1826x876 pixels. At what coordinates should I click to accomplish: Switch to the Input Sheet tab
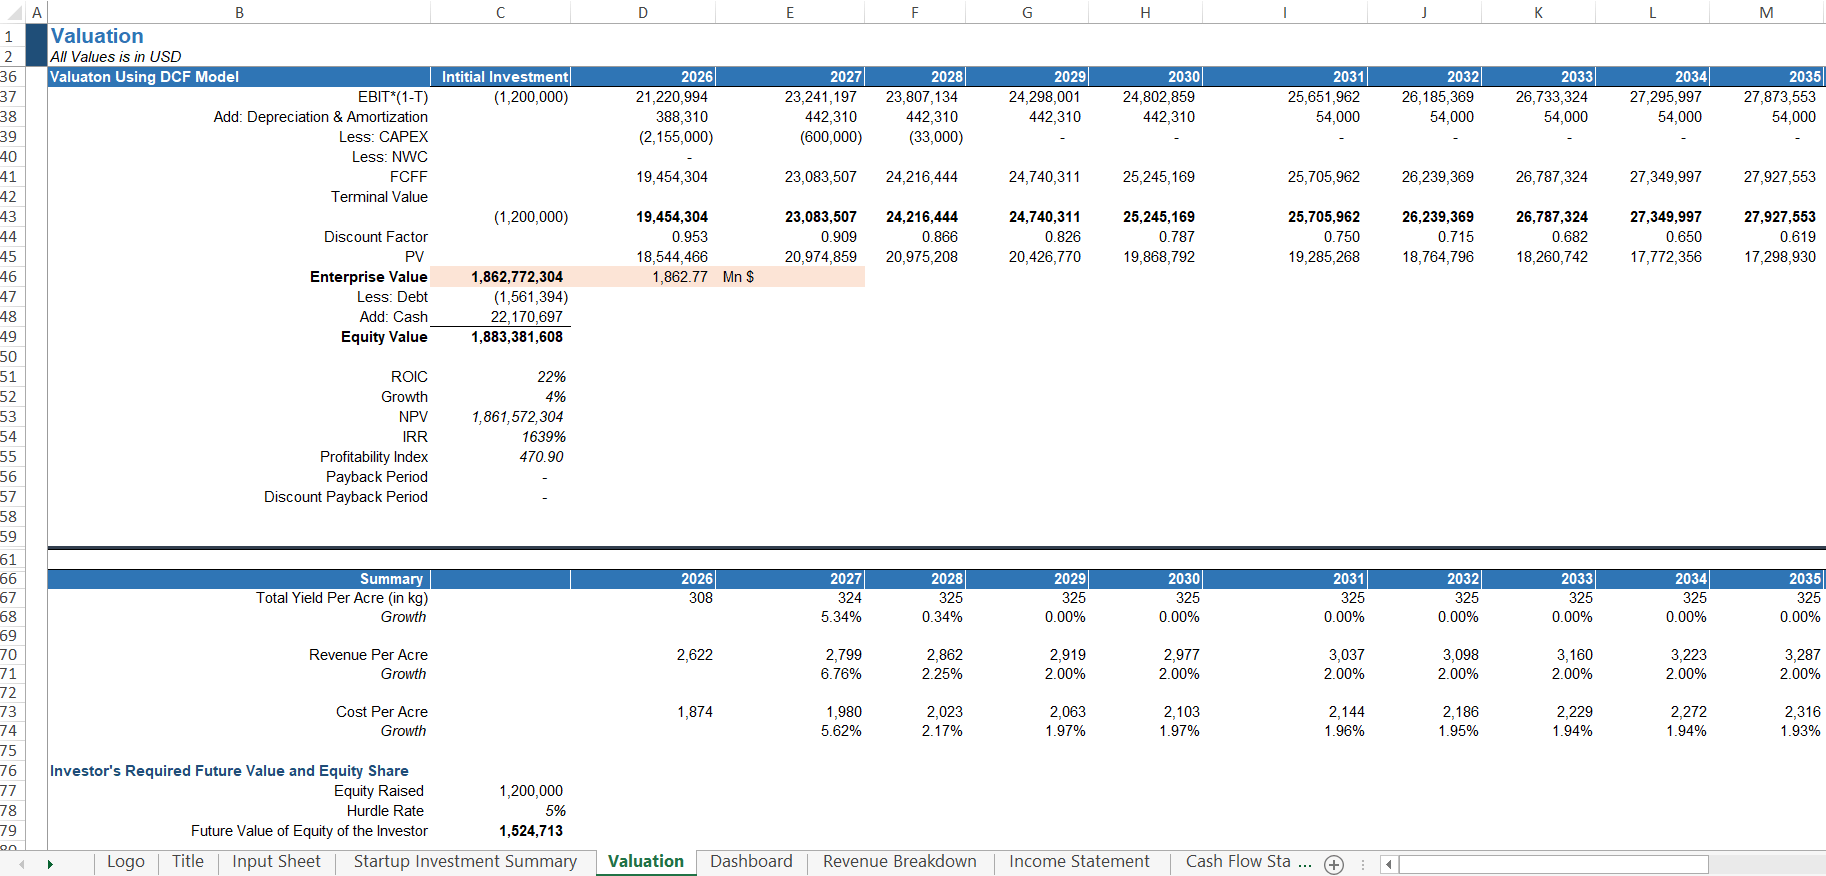tap(276, 862)
